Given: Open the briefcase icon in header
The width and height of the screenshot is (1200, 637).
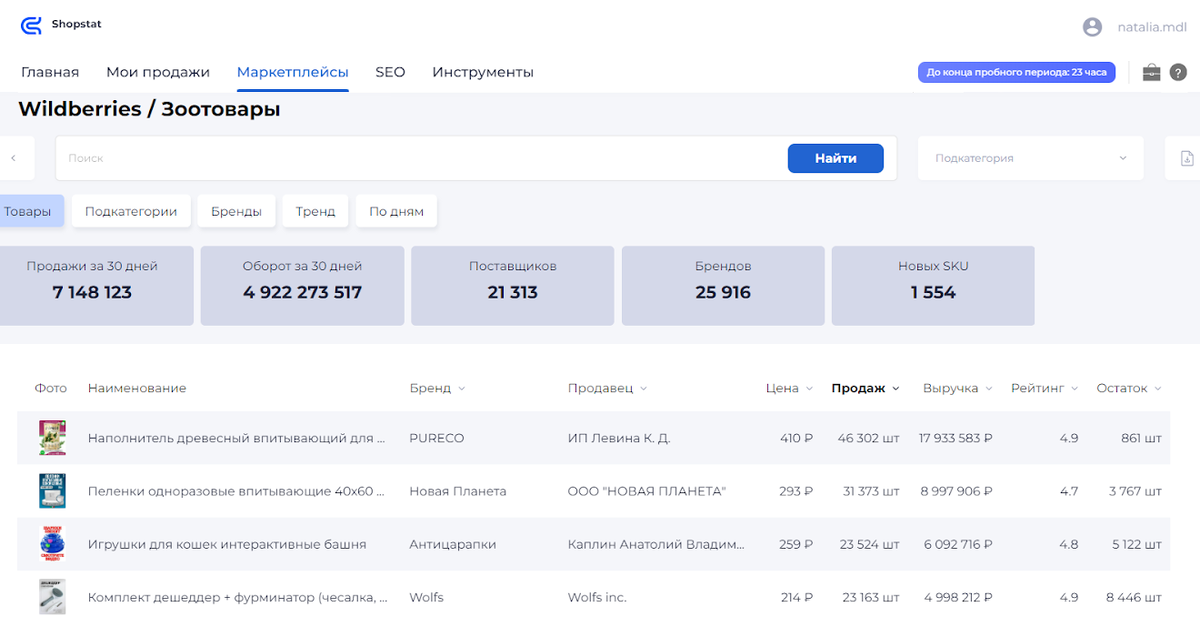Looking at the screenshot, I should coord(1152,72).
